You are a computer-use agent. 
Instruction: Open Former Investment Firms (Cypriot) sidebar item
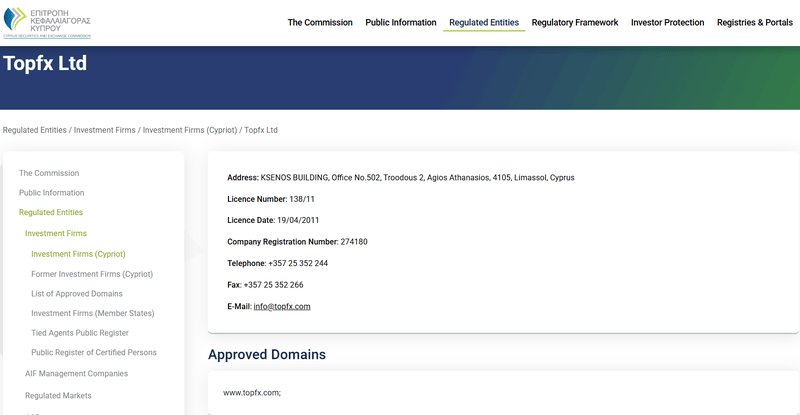click(92, 274)
